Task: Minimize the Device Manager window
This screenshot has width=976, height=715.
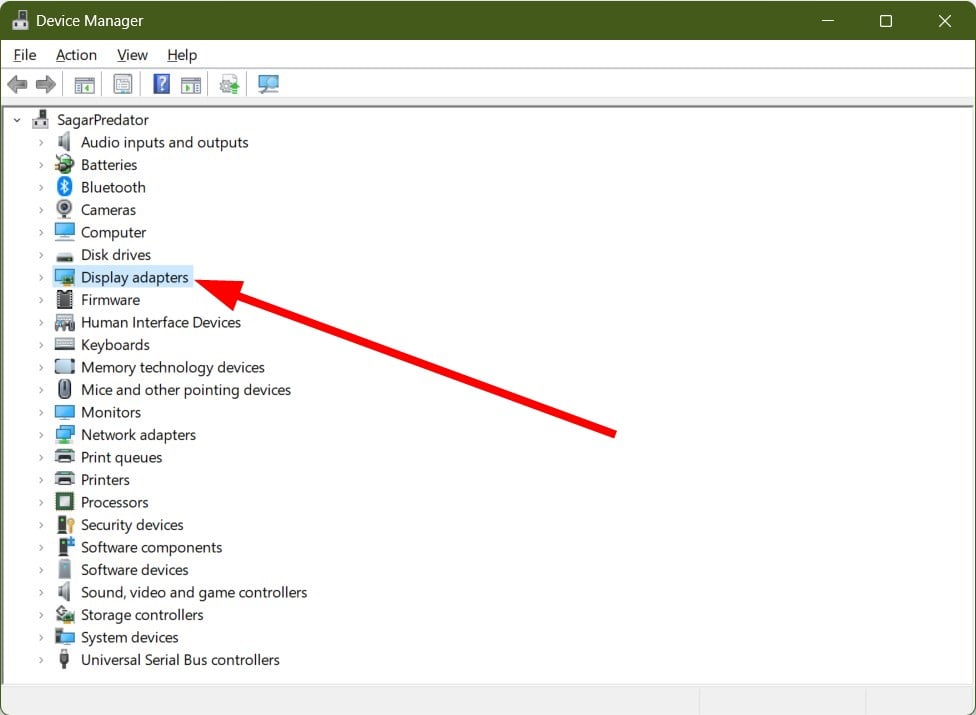Action: (x=827, y=21)
